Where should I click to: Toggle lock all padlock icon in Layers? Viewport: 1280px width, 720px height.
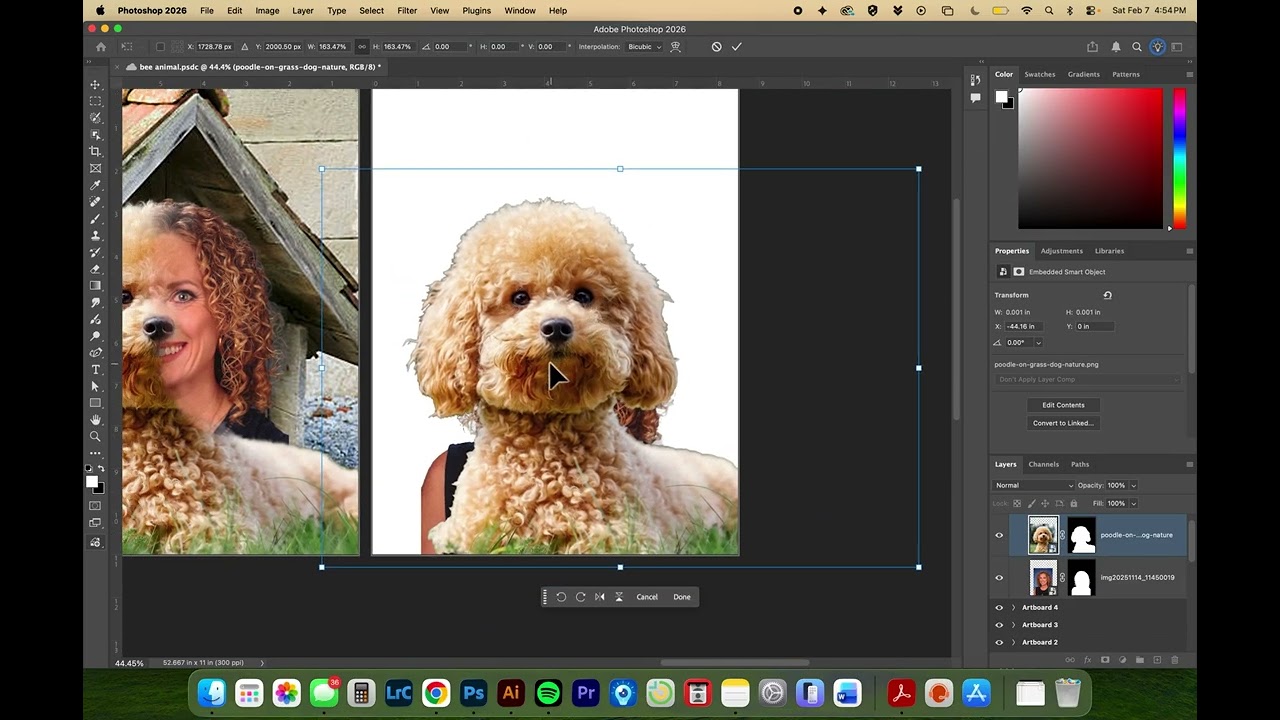(1074, 503)
